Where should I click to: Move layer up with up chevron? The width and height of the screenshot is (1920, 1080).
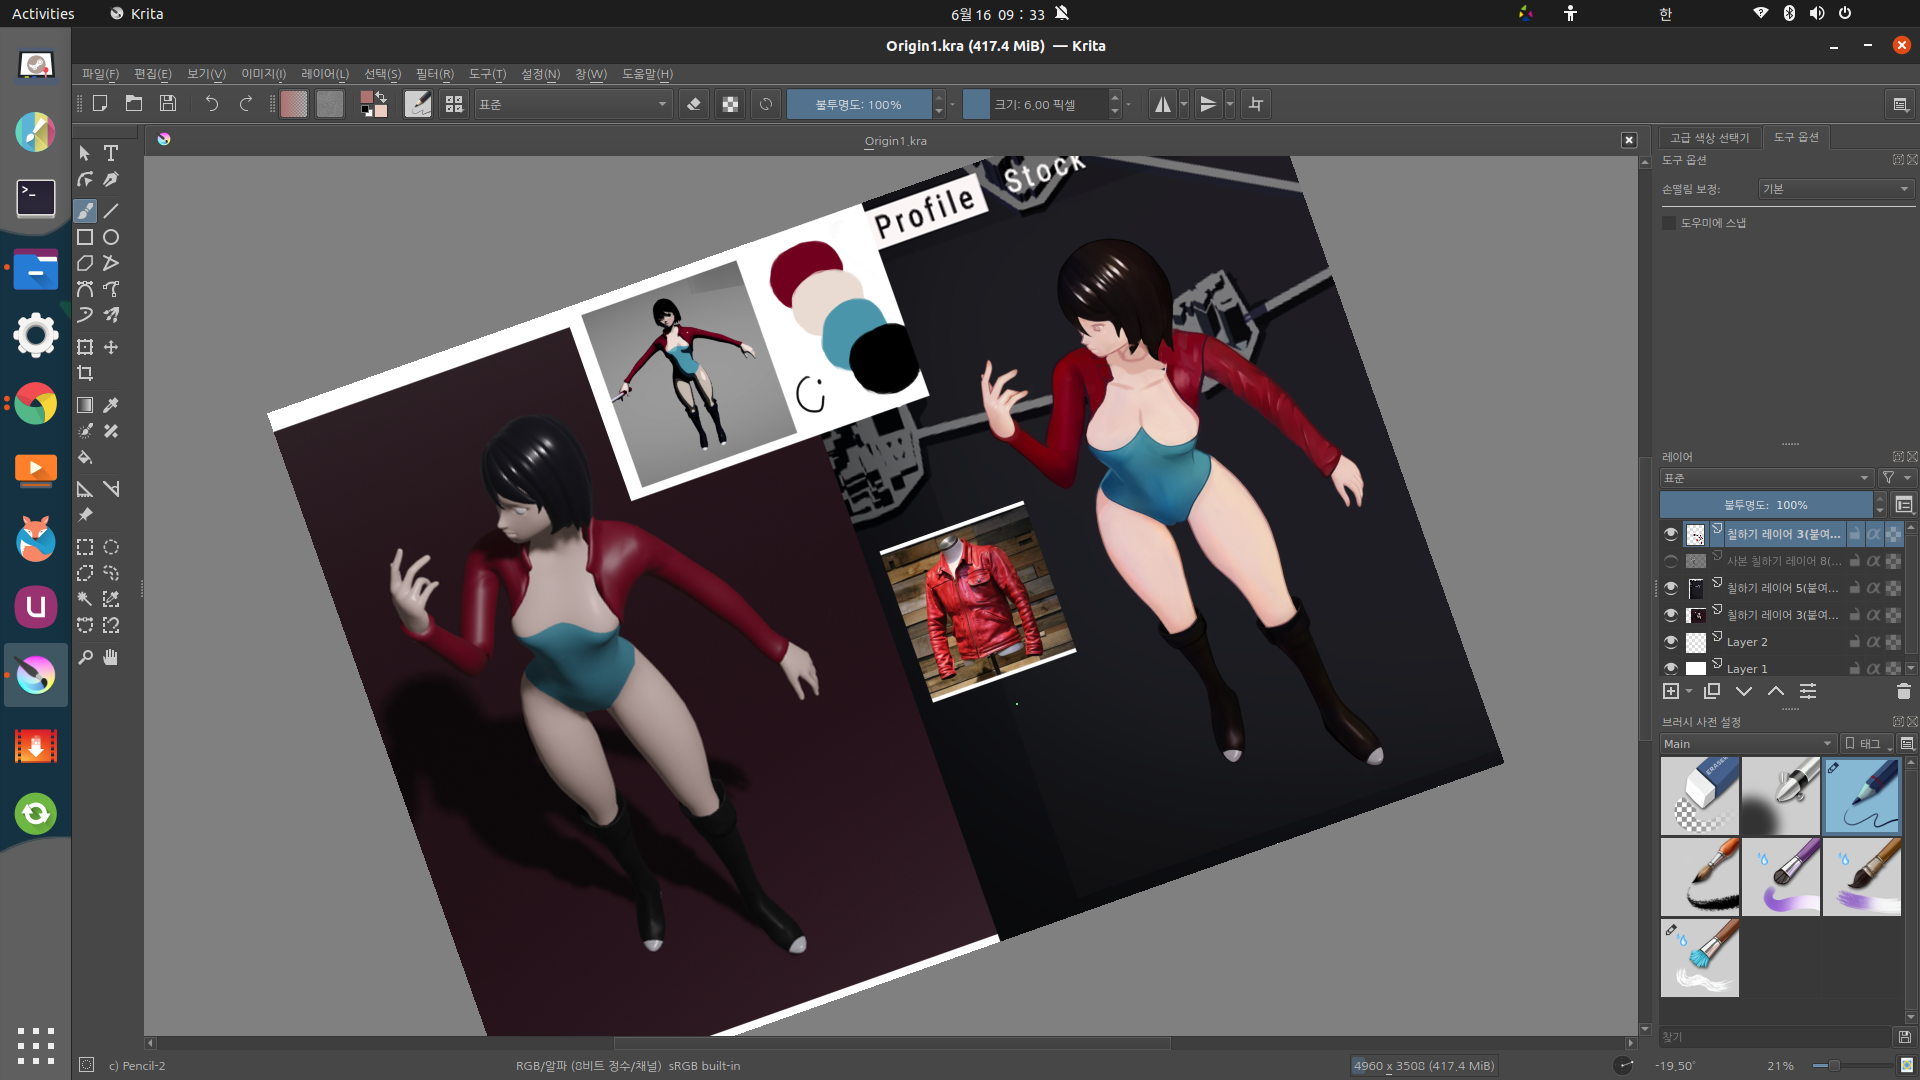pyautogui.click(x=1776, y=692)
